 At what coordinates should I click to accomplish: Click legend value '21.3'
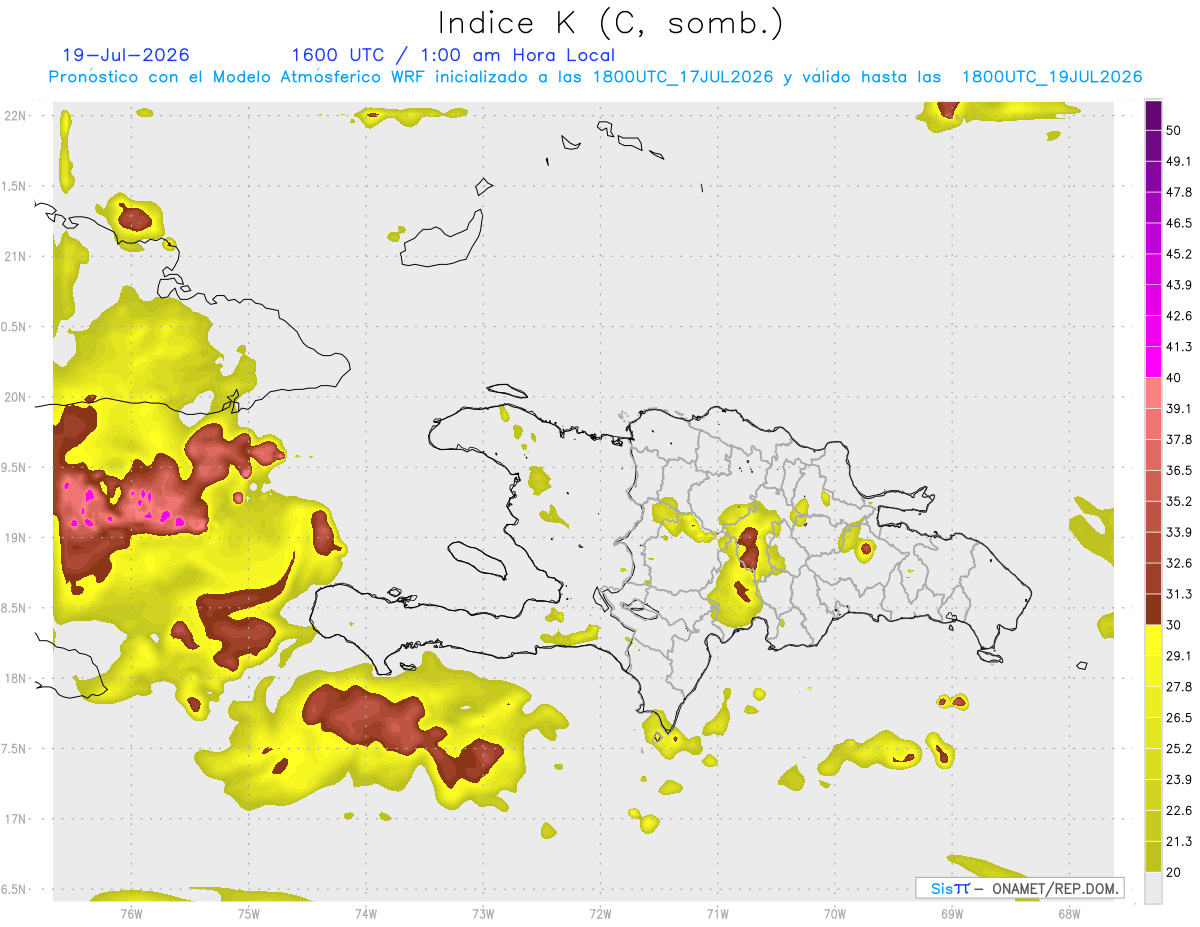point(1179,841)
